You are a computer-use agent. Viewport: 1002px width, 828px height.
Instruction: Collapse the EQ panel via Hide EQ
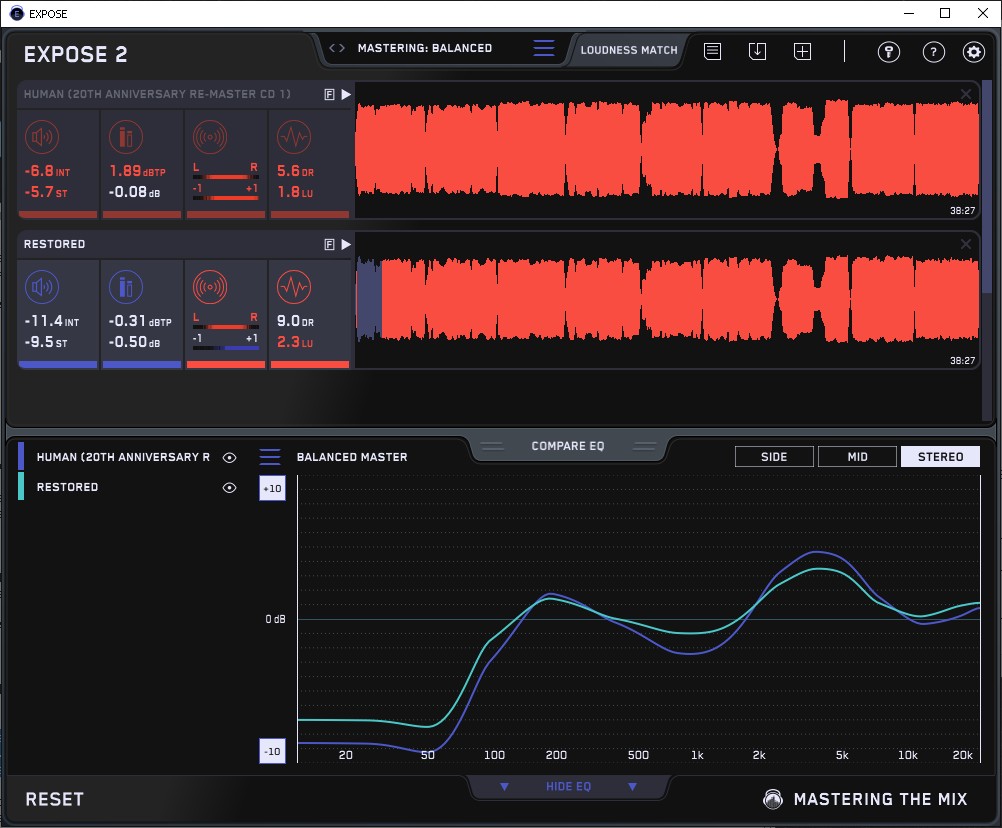coord(568,787)
